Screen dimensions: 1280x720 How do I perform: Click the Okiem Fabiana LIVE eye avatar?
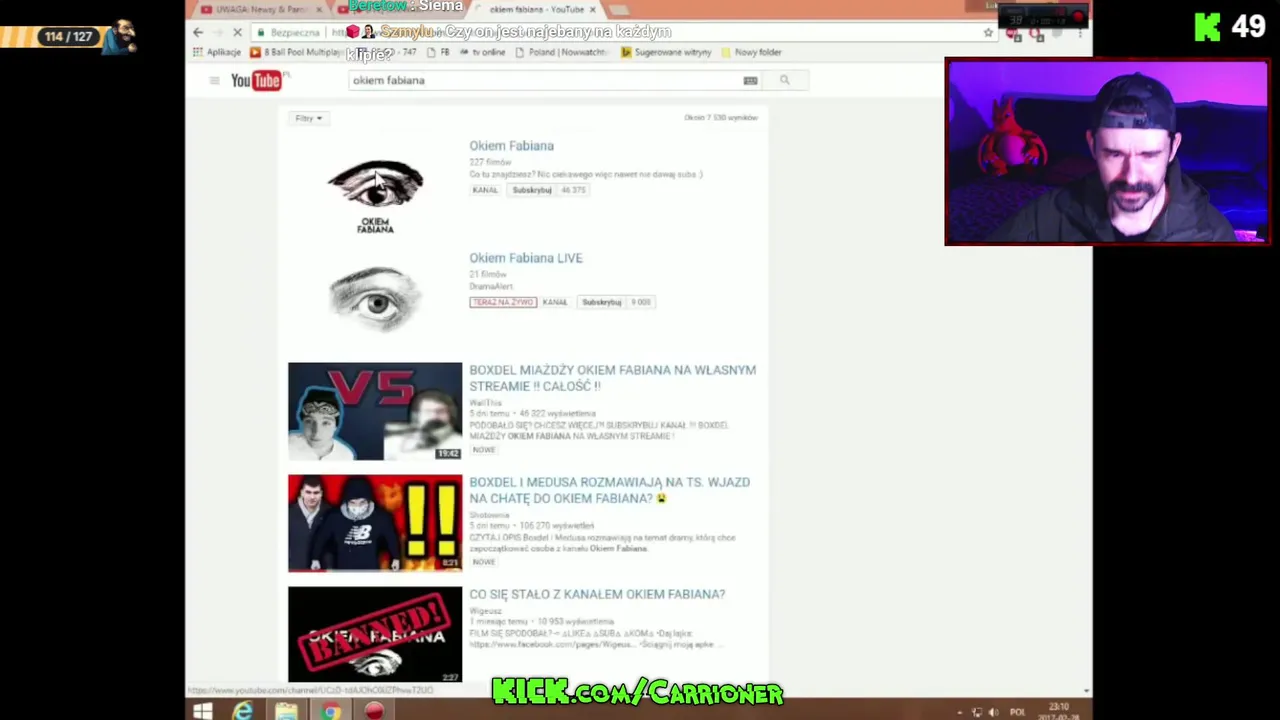tap(375, 298)
